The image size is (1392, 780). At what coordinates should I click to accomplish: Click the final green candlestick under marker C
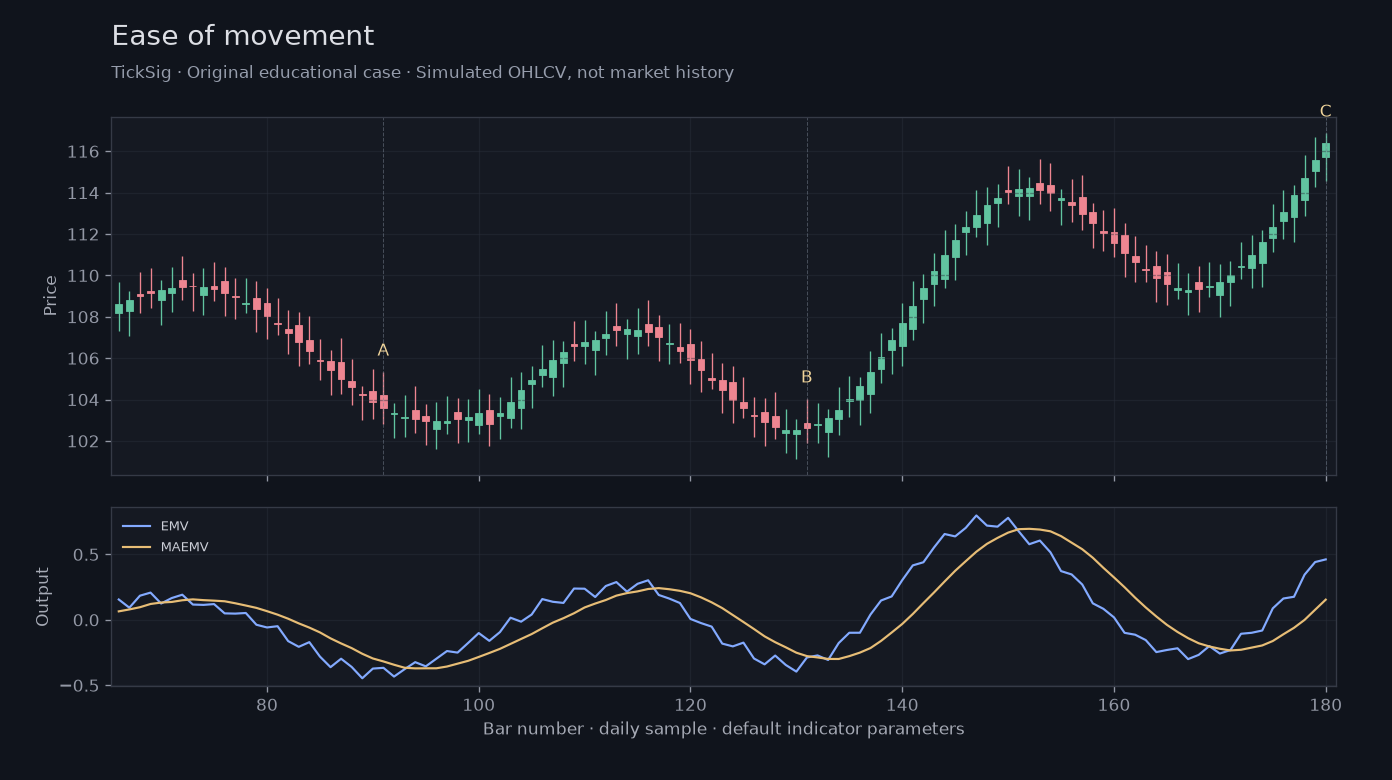click(1326, 150)
